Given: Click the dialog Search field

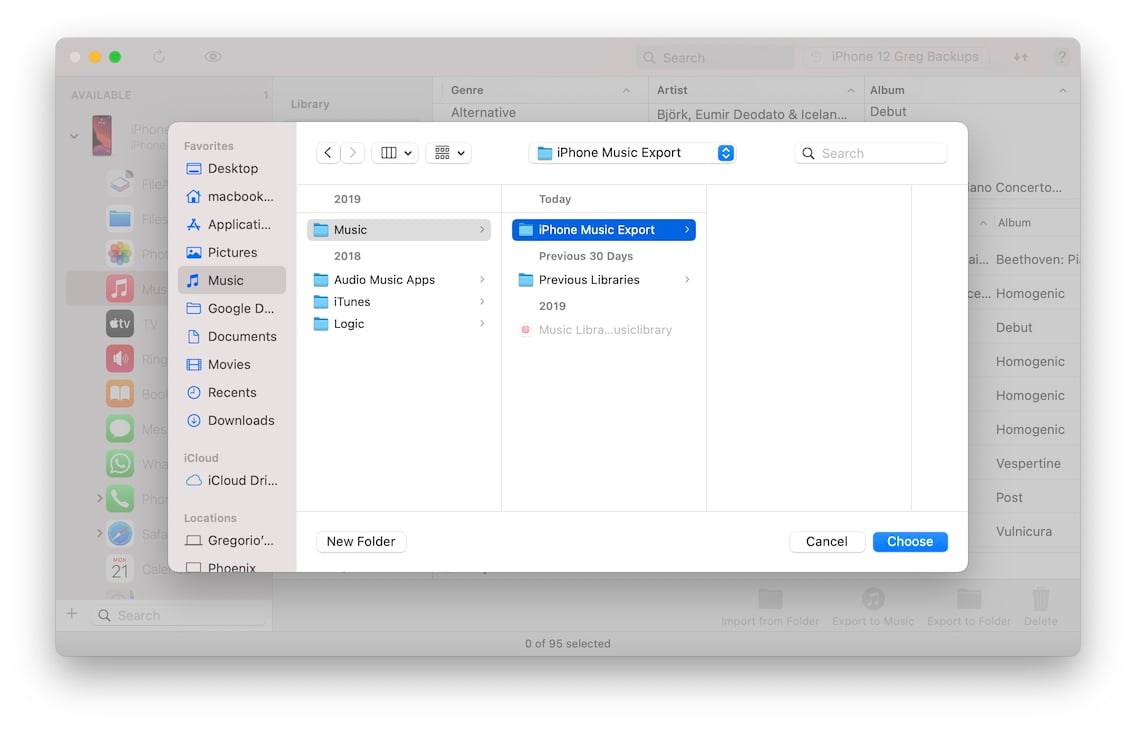Looking at the screenshot, I should (x=871, y=154).
